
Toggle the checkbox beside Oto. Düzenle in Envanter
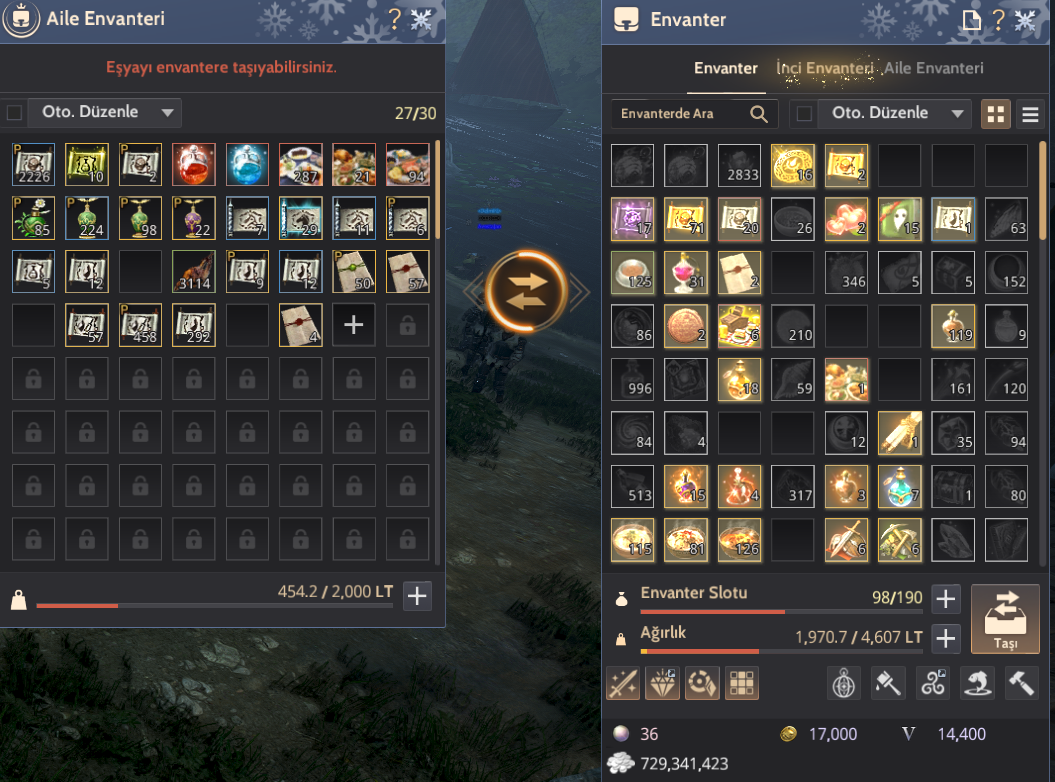coord(803,114)
